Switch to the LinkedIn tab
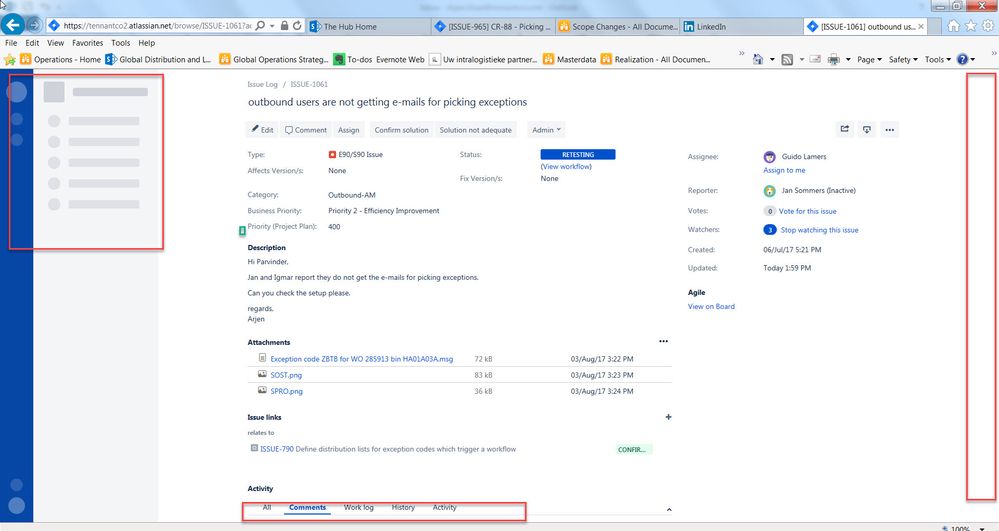Viewport: 999px width, 531px height. click(x=742, y=26)
